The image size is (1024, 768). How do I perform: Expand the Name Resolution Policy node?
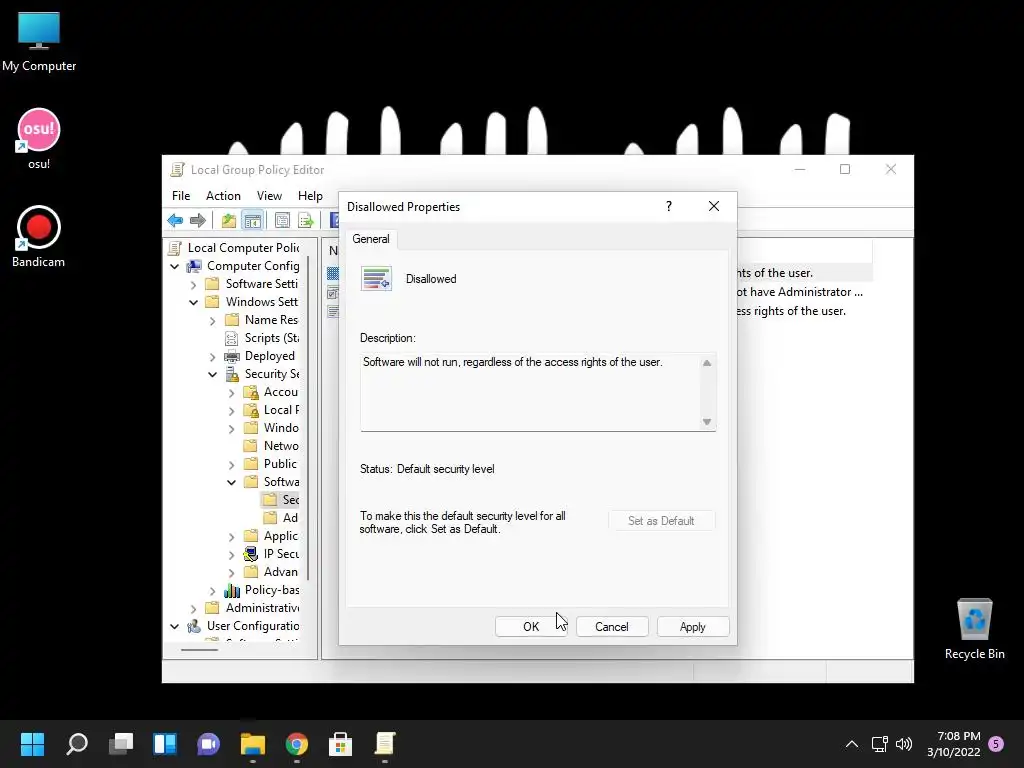pyautogui.click(x=212, y=321)
